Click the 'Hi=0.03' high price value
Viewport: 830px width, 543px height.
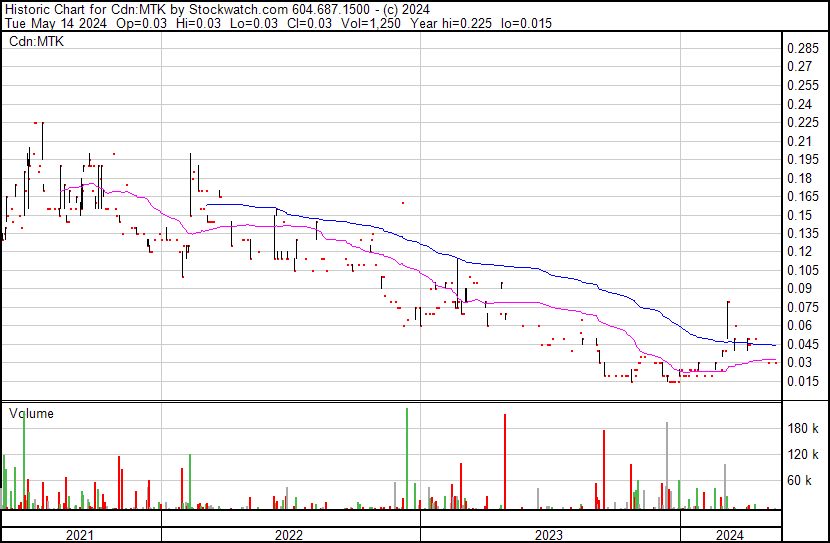[x=197, y=23]
